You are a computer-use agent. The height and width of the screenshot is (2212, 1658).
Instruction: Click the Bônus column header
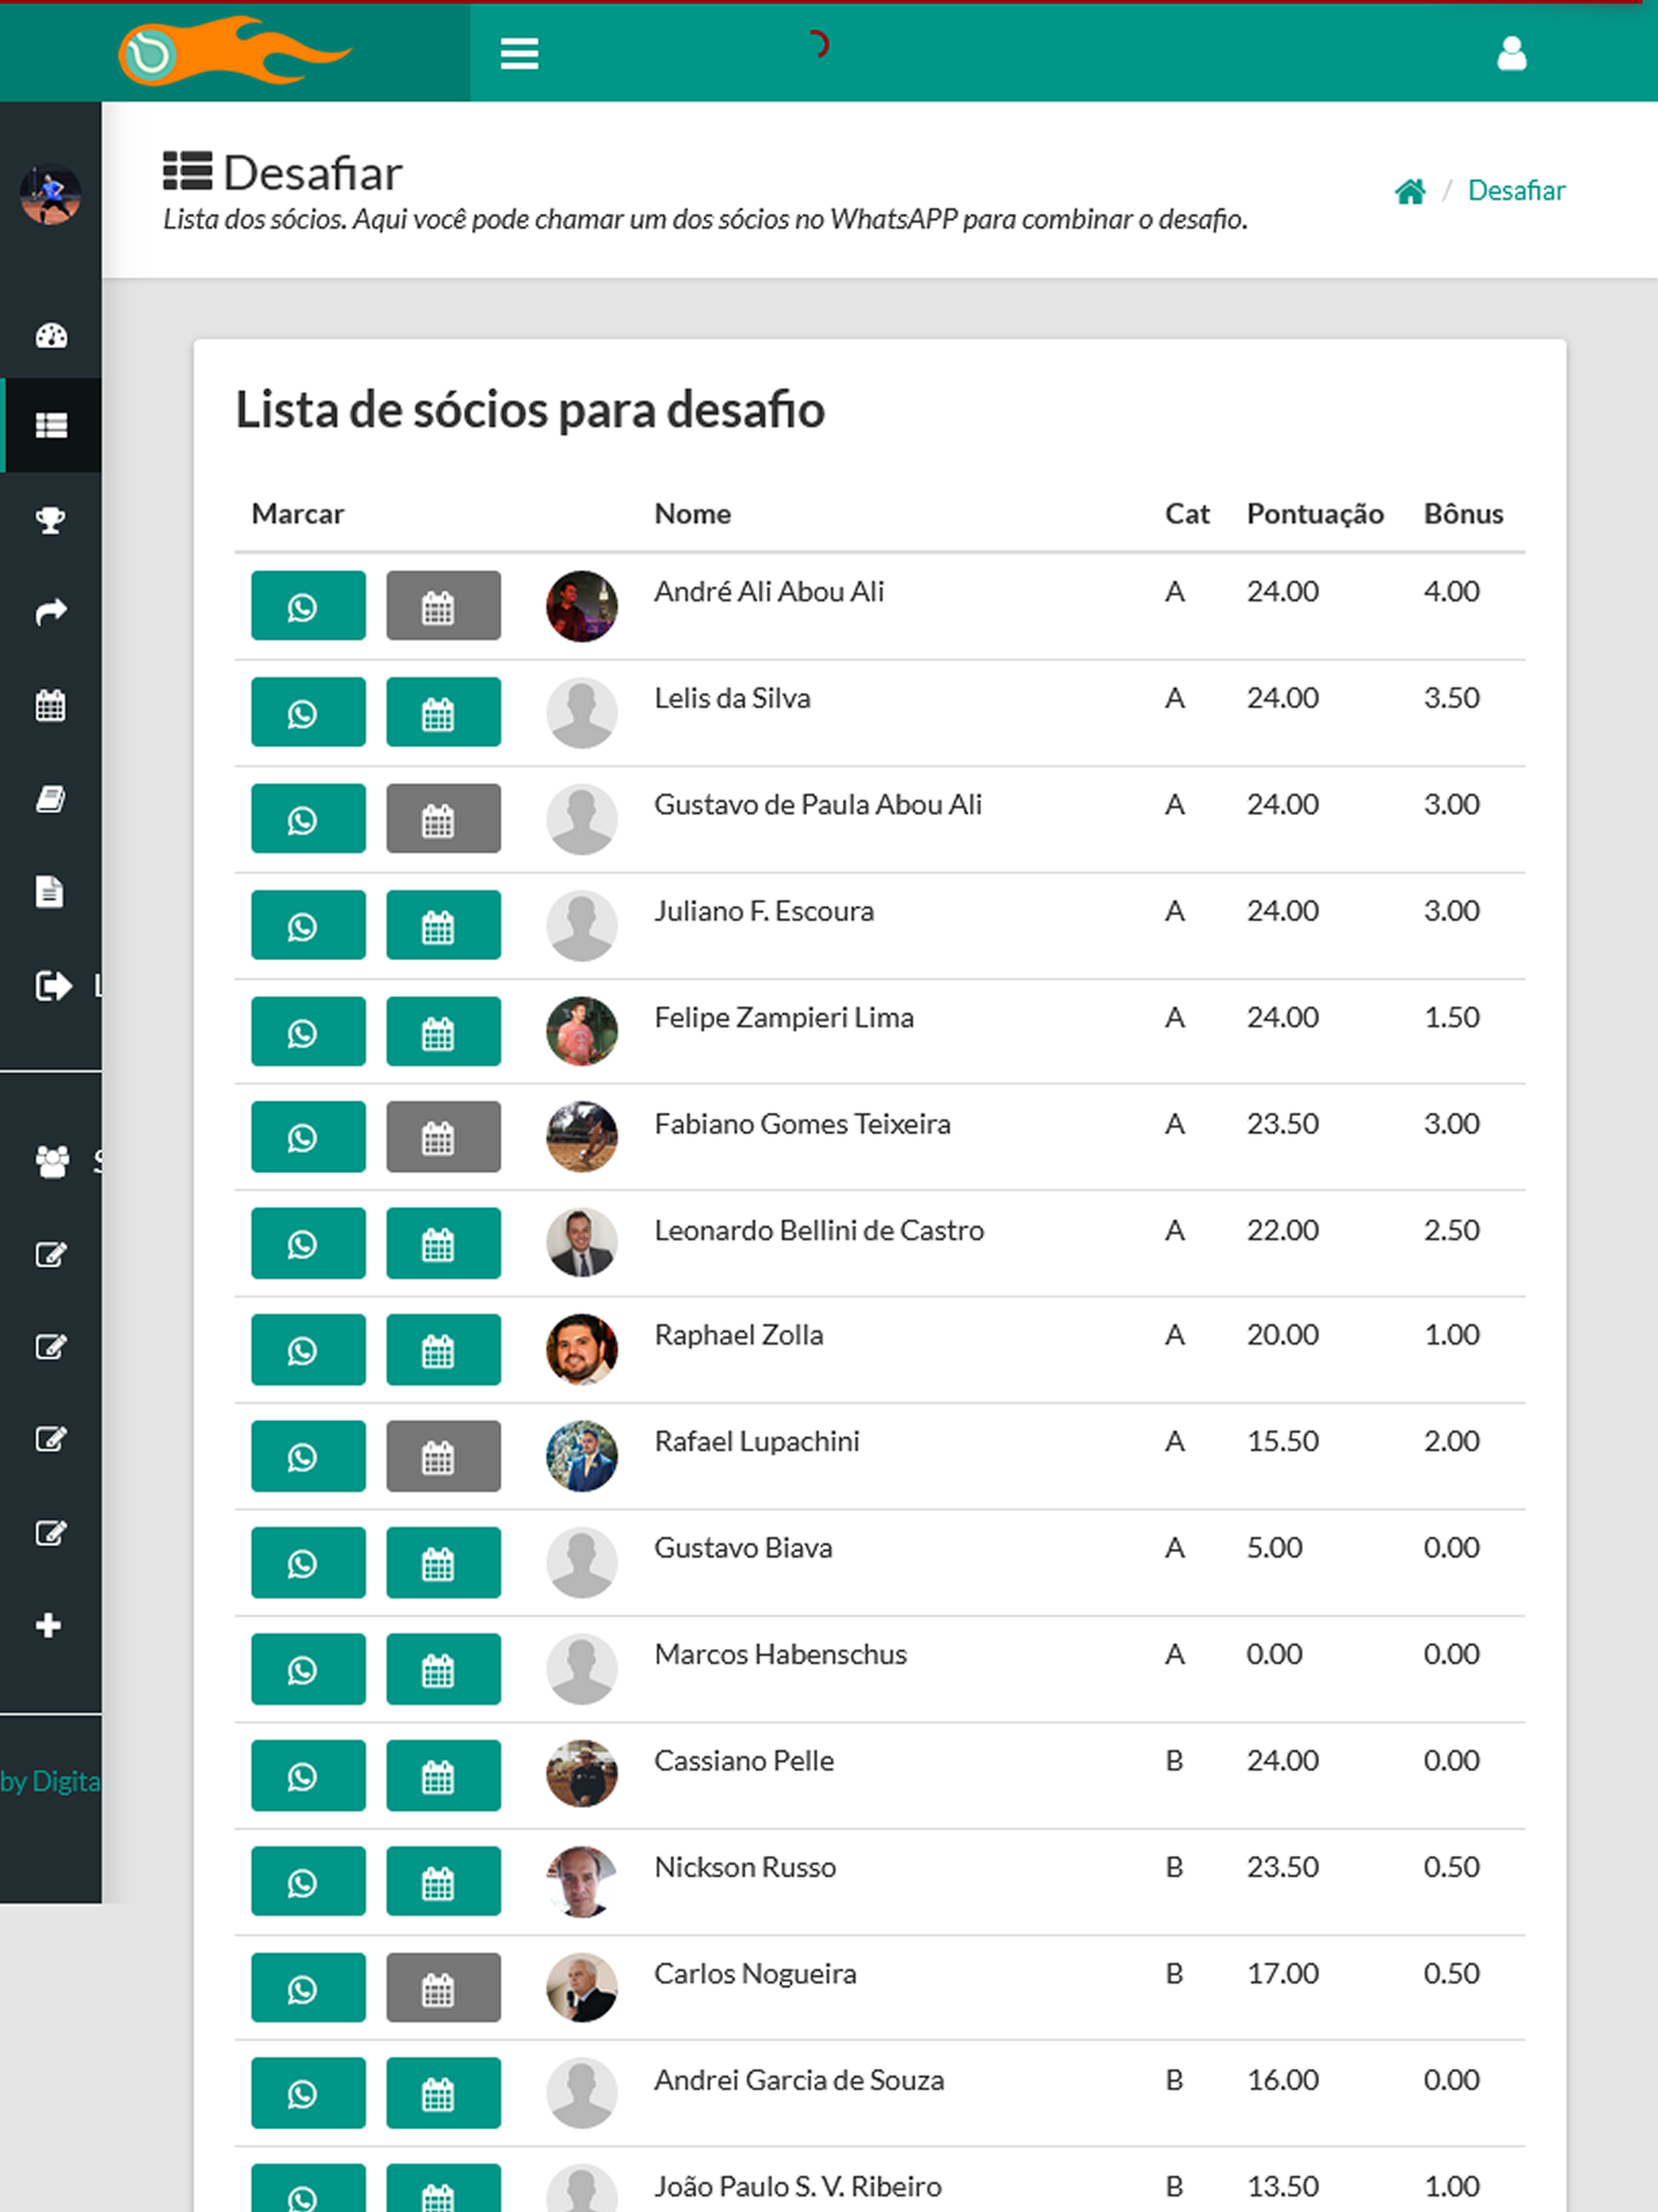1463,514
